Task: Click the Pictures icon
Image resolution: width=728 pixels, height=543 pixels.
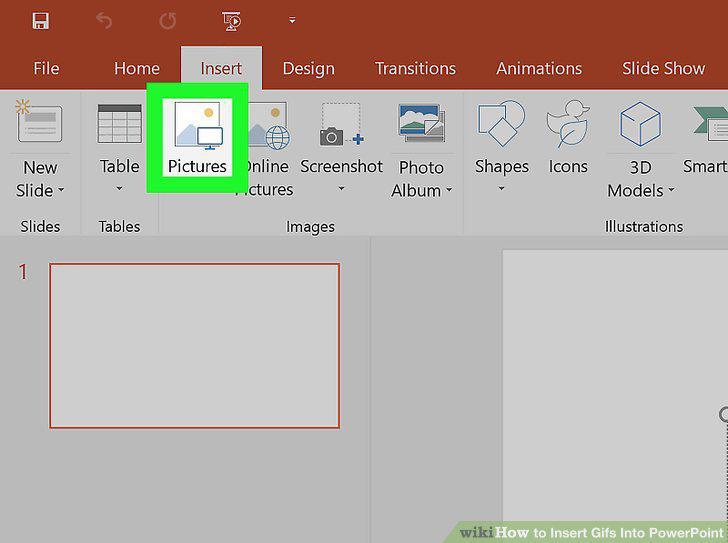Action: point(198,125)
